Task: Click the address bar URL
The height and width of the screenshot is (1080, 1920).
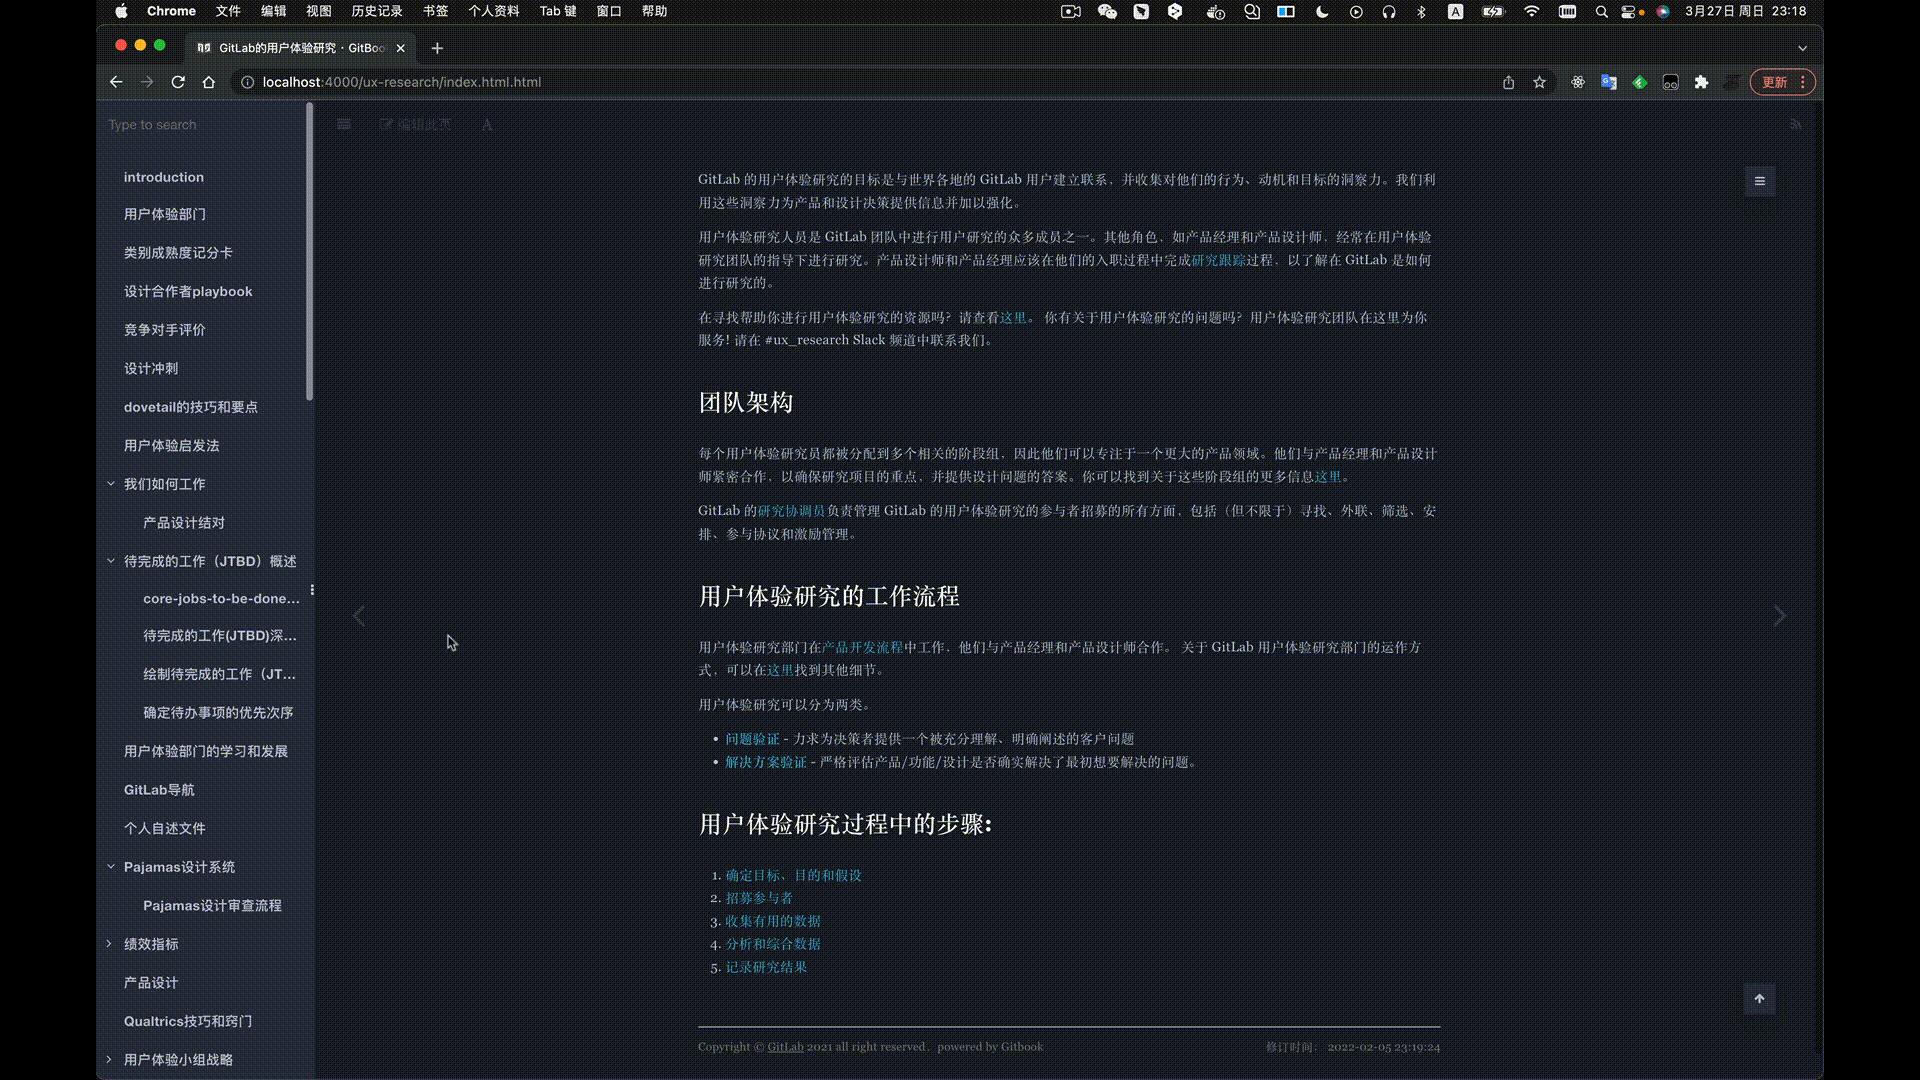Action: pyautogui.click(x=402, y=82)
